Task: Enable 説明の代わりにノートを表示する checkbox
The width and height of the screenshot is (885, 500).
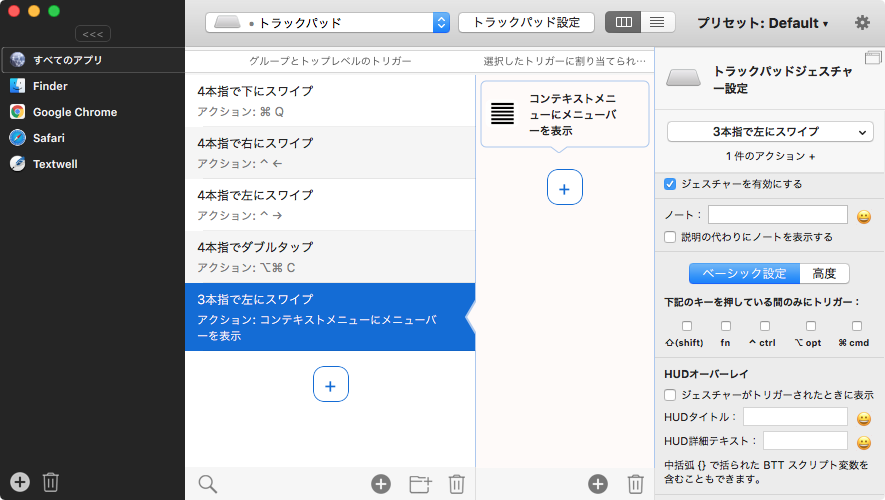Action: [670, 237]
